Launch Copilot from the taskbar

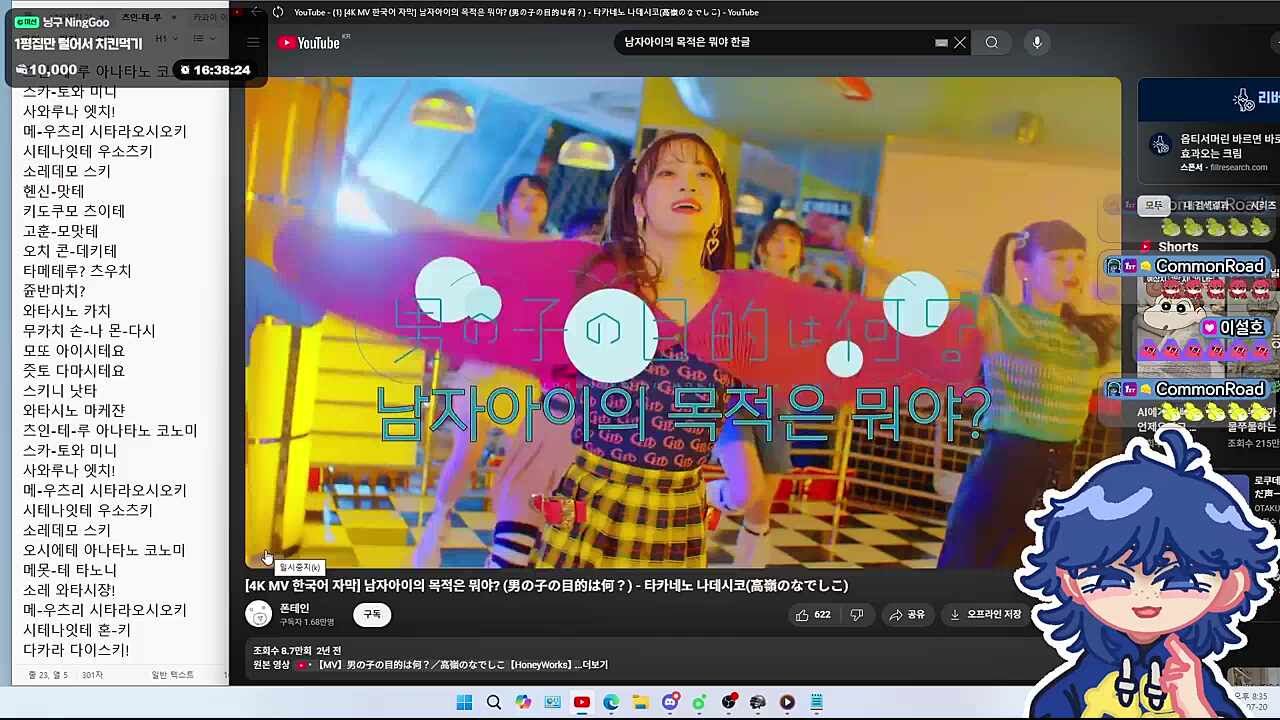coord(523,702)
